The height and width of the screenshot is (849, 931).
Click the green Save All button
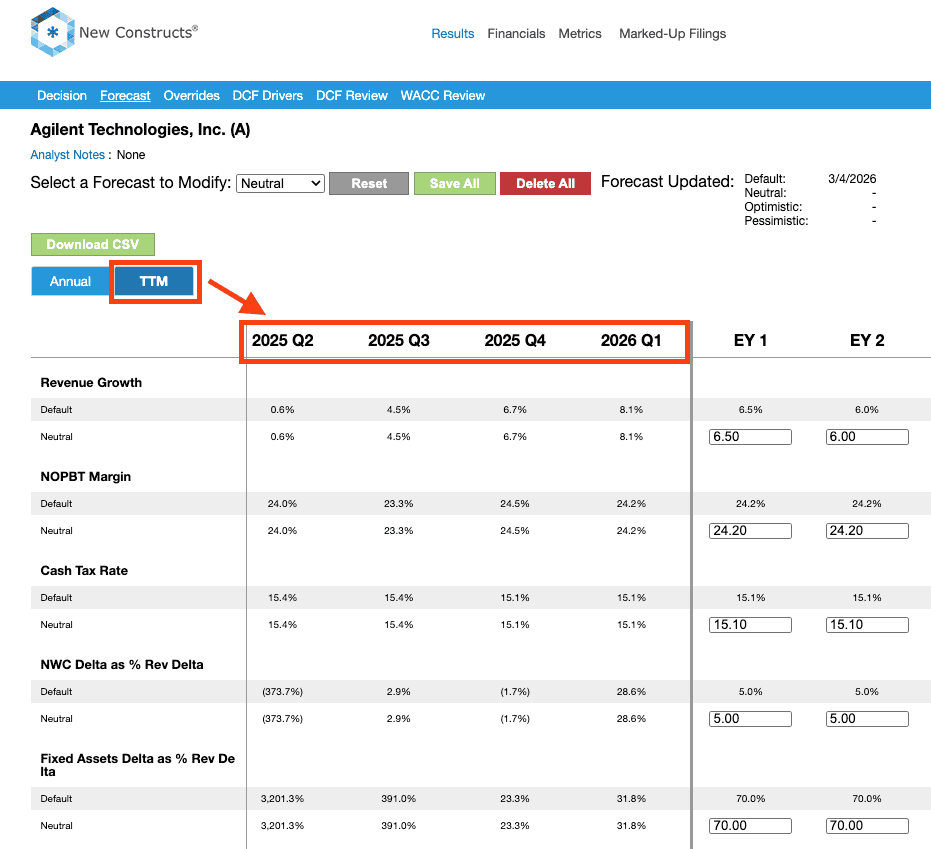pos(454,183)
